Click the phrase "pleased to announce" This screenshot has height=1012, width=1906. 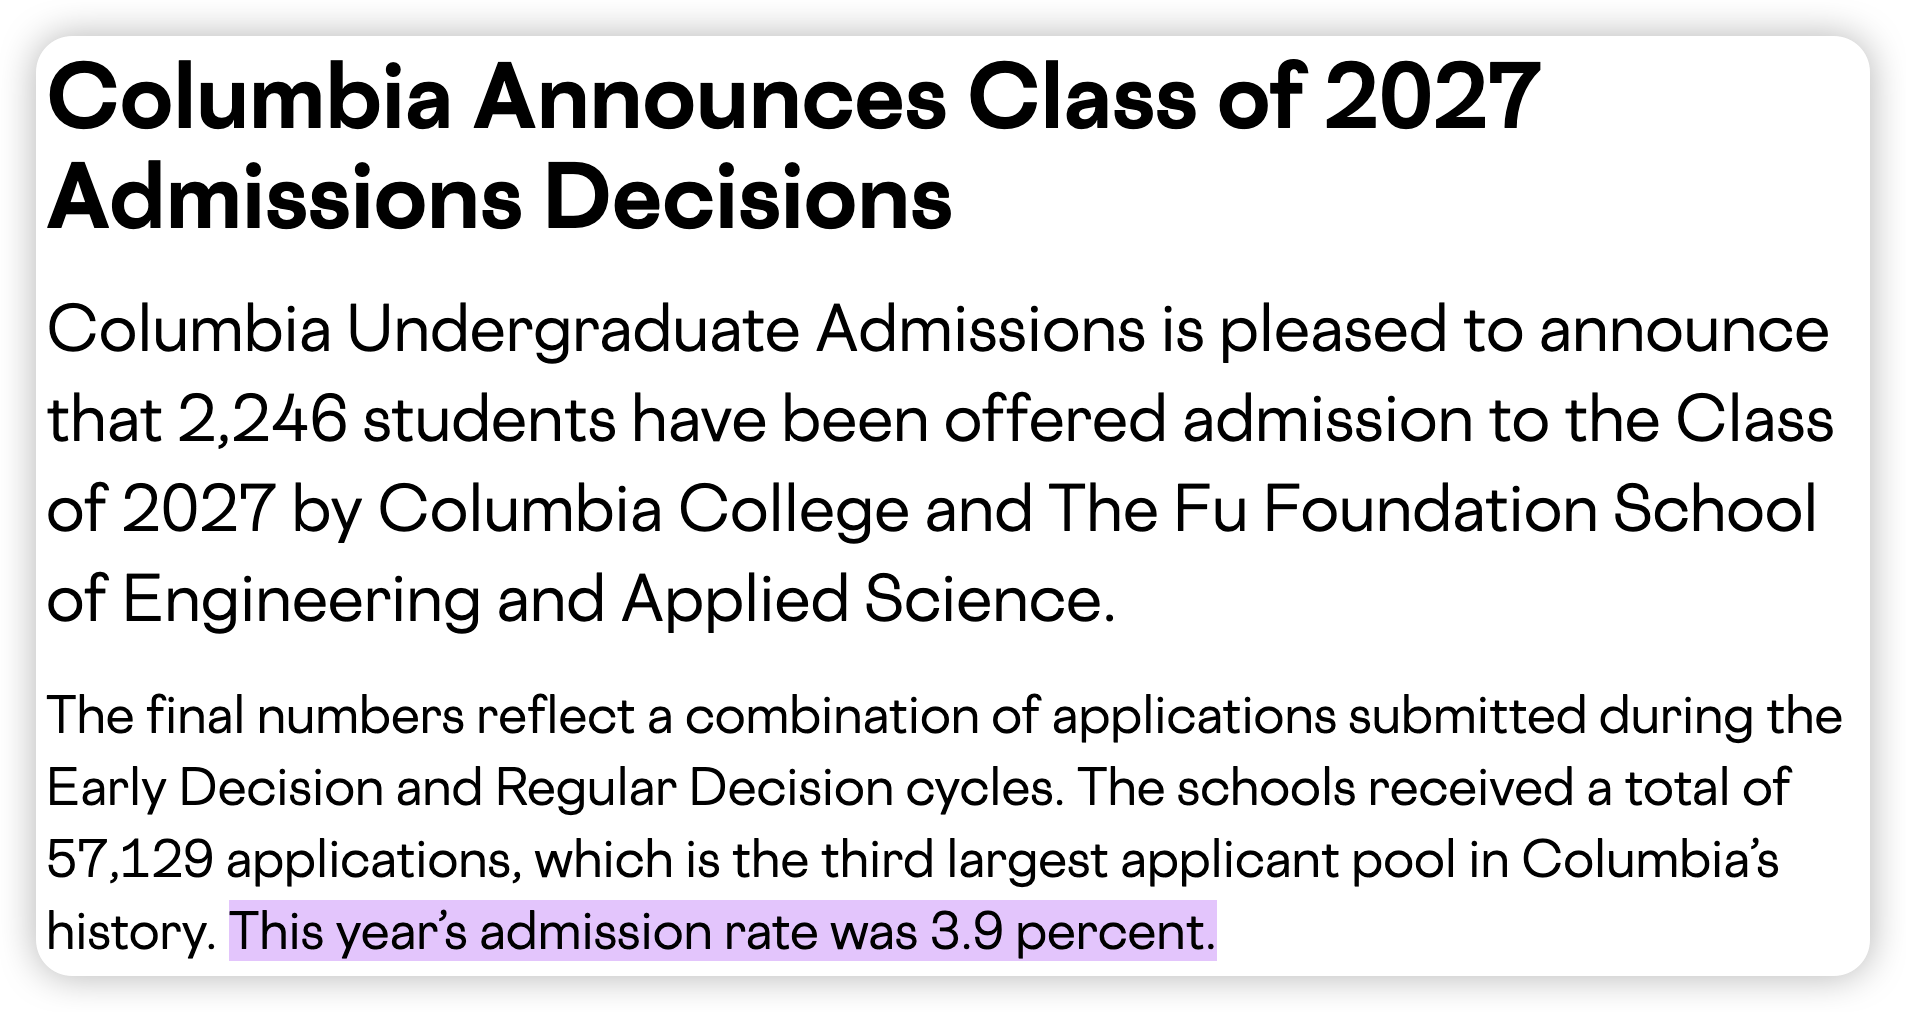point(1524,331)
